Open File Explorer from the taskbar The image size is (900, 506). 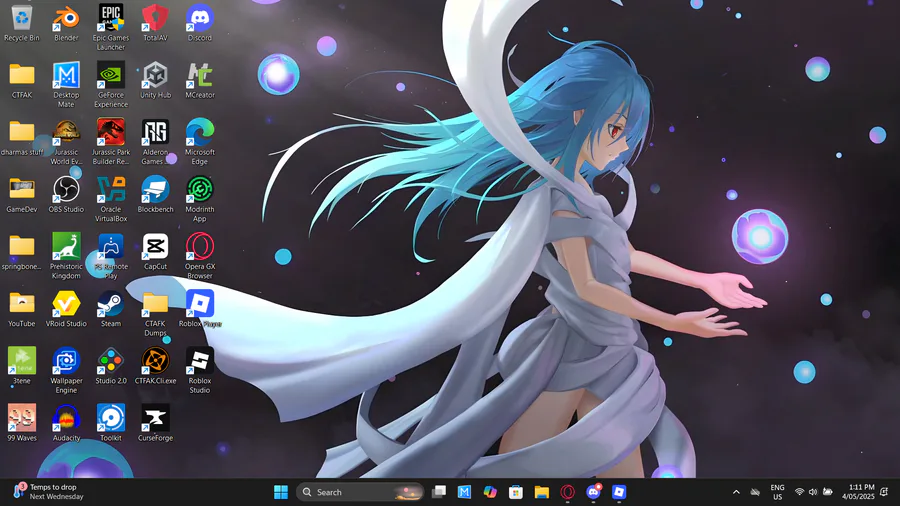tap(542, 492)
